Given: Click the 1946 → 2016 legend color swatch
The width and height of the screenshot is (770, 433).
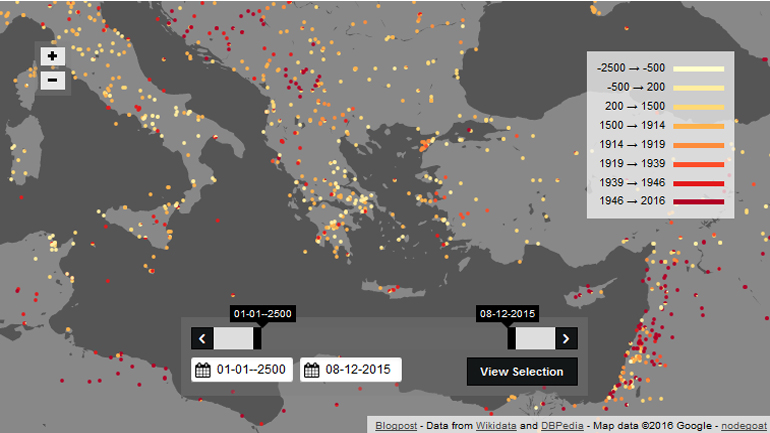Looking at the screenshot, I should tap(698, 202).
